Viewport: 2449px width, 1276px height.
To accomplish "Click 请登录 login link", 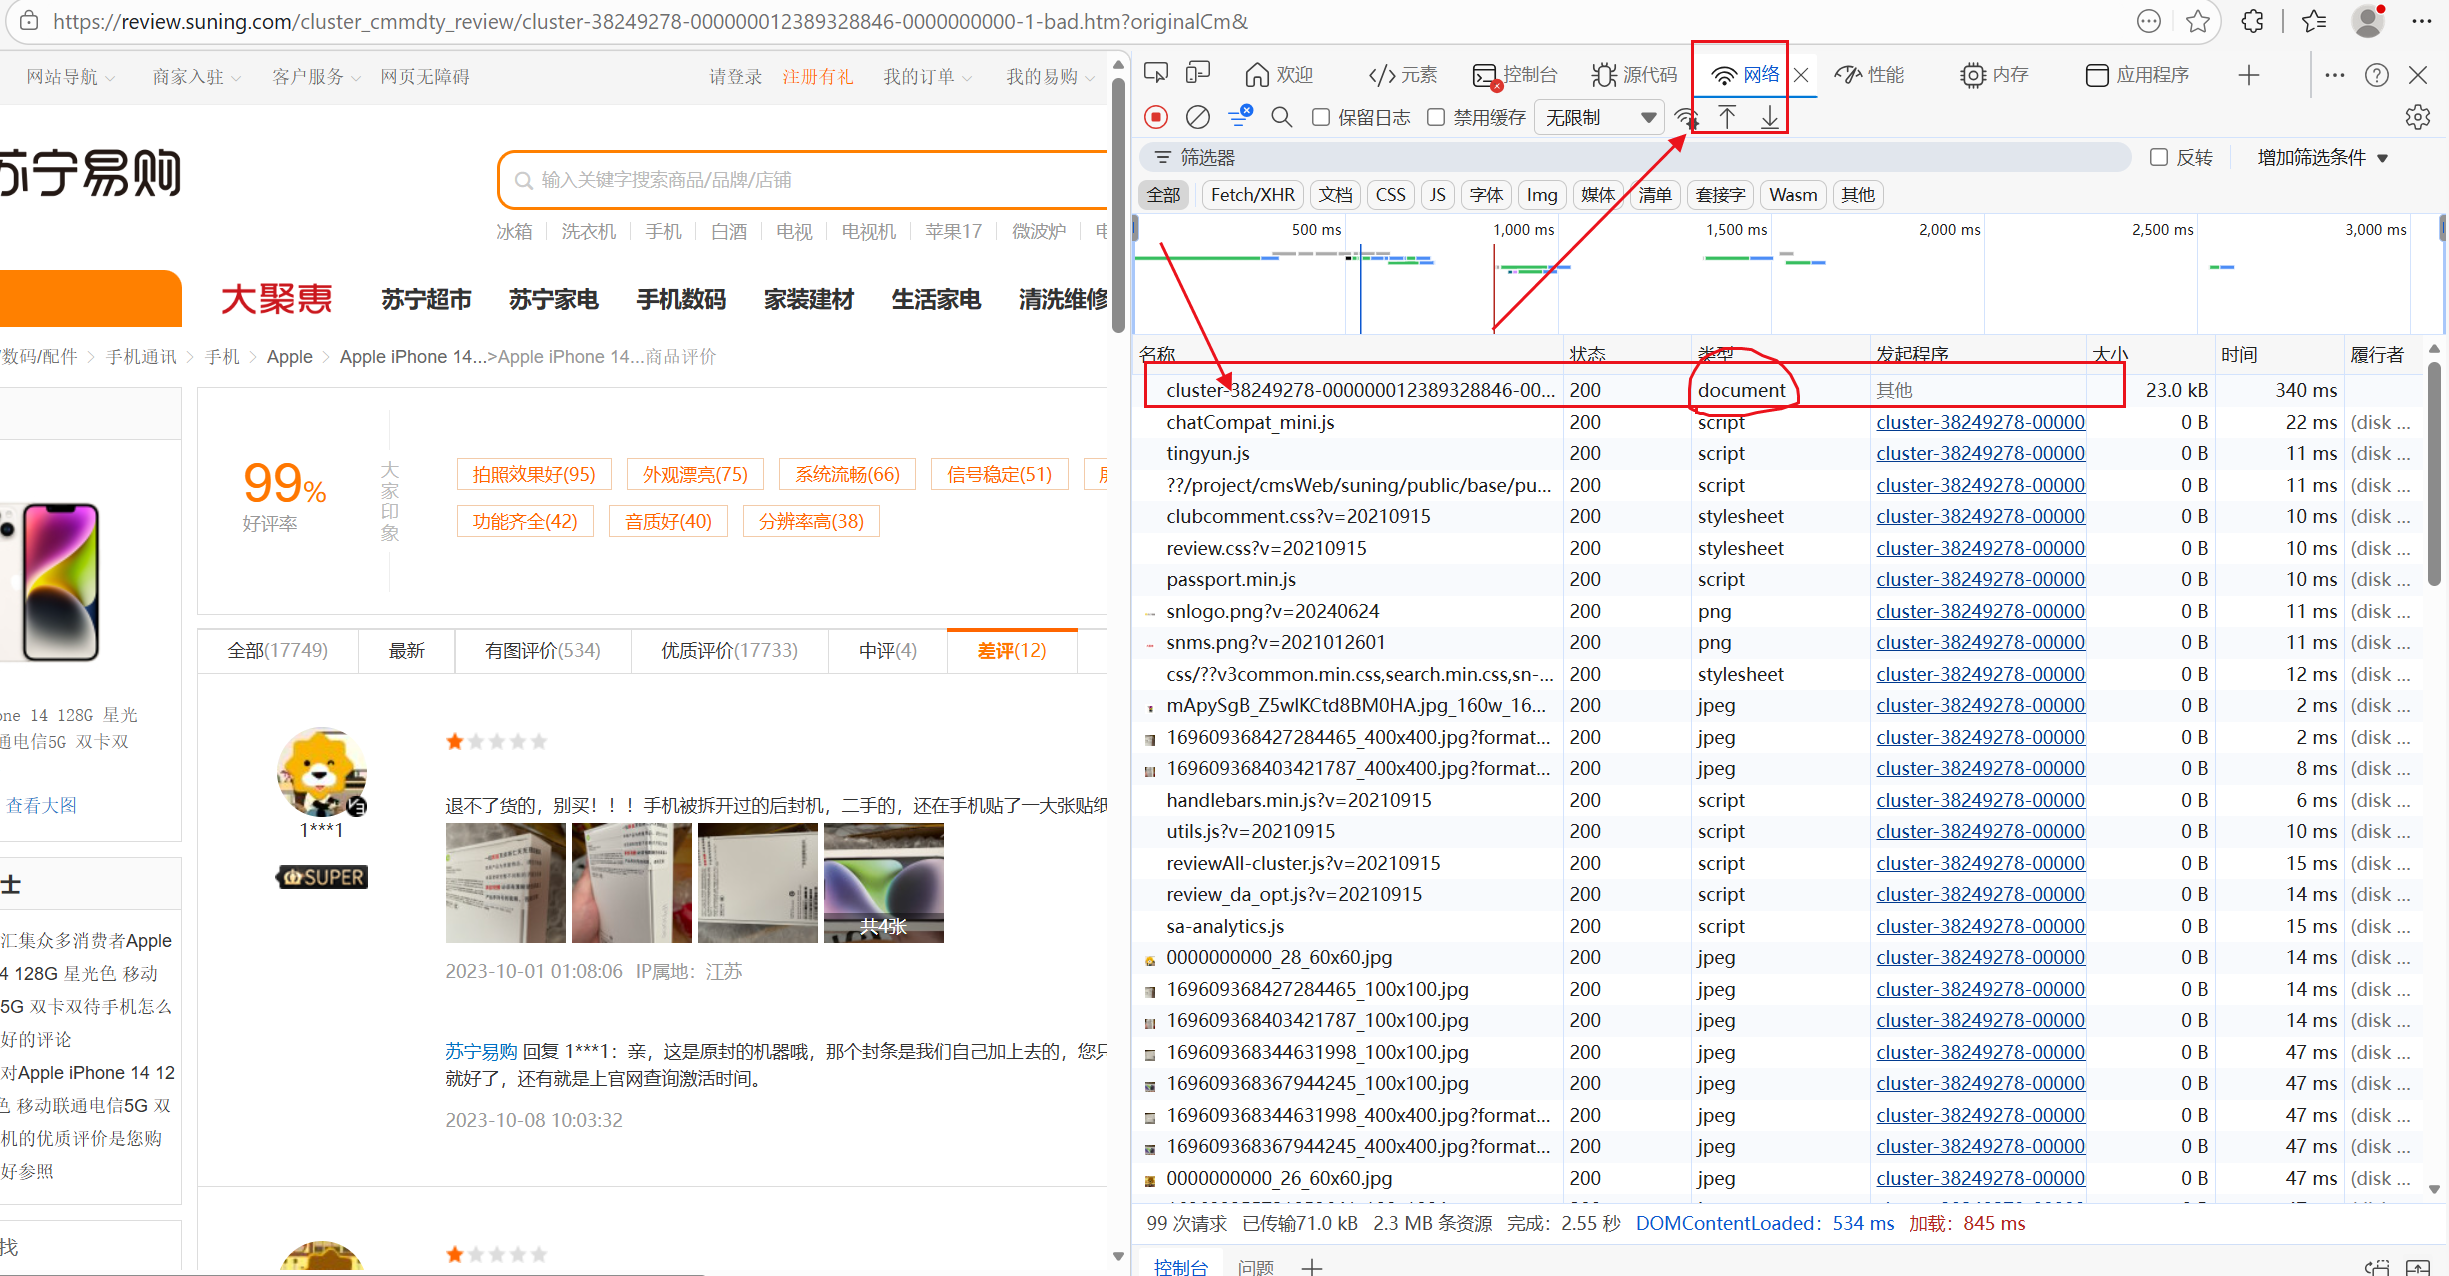I will [x=735, y=77].
